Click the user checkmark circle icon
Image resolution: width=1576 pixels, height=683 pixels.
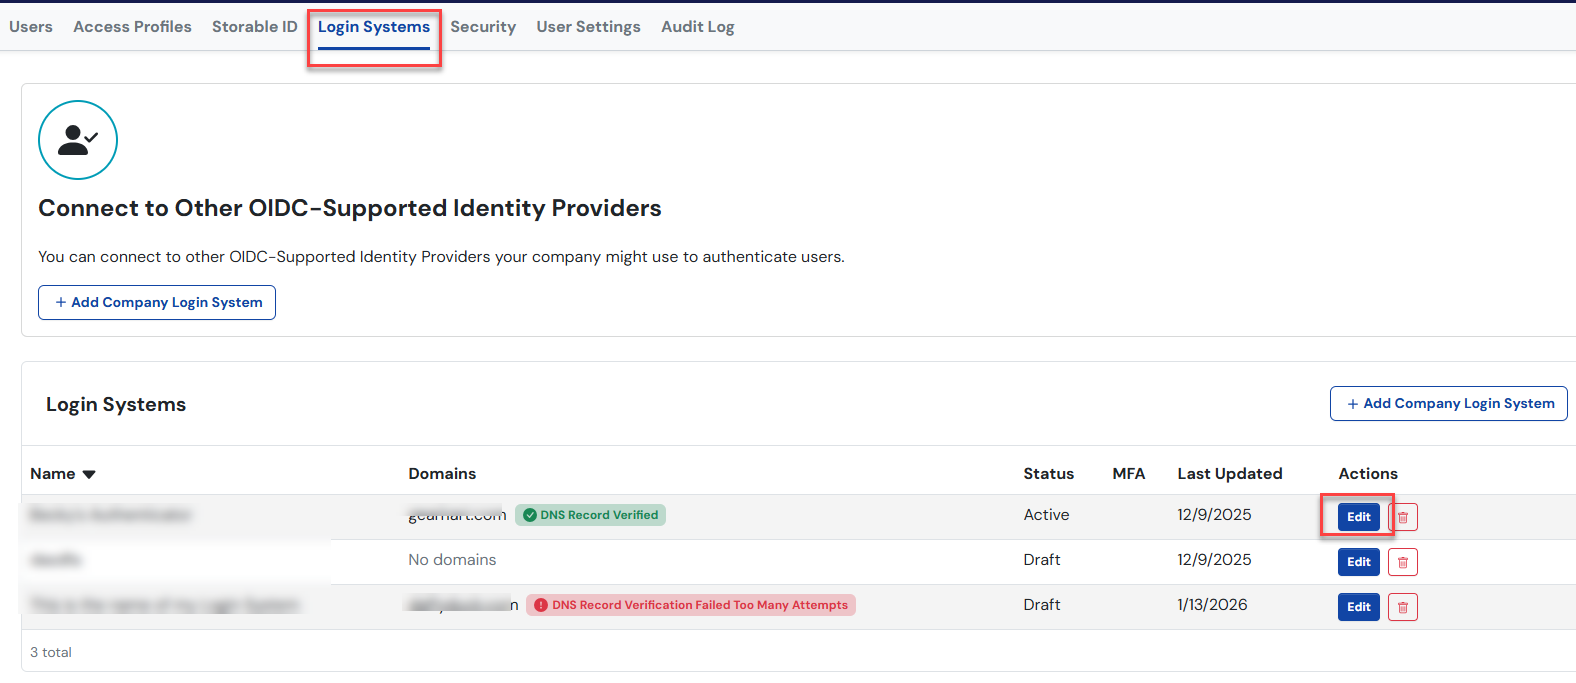pyautogui.click(x=78, y=140)
